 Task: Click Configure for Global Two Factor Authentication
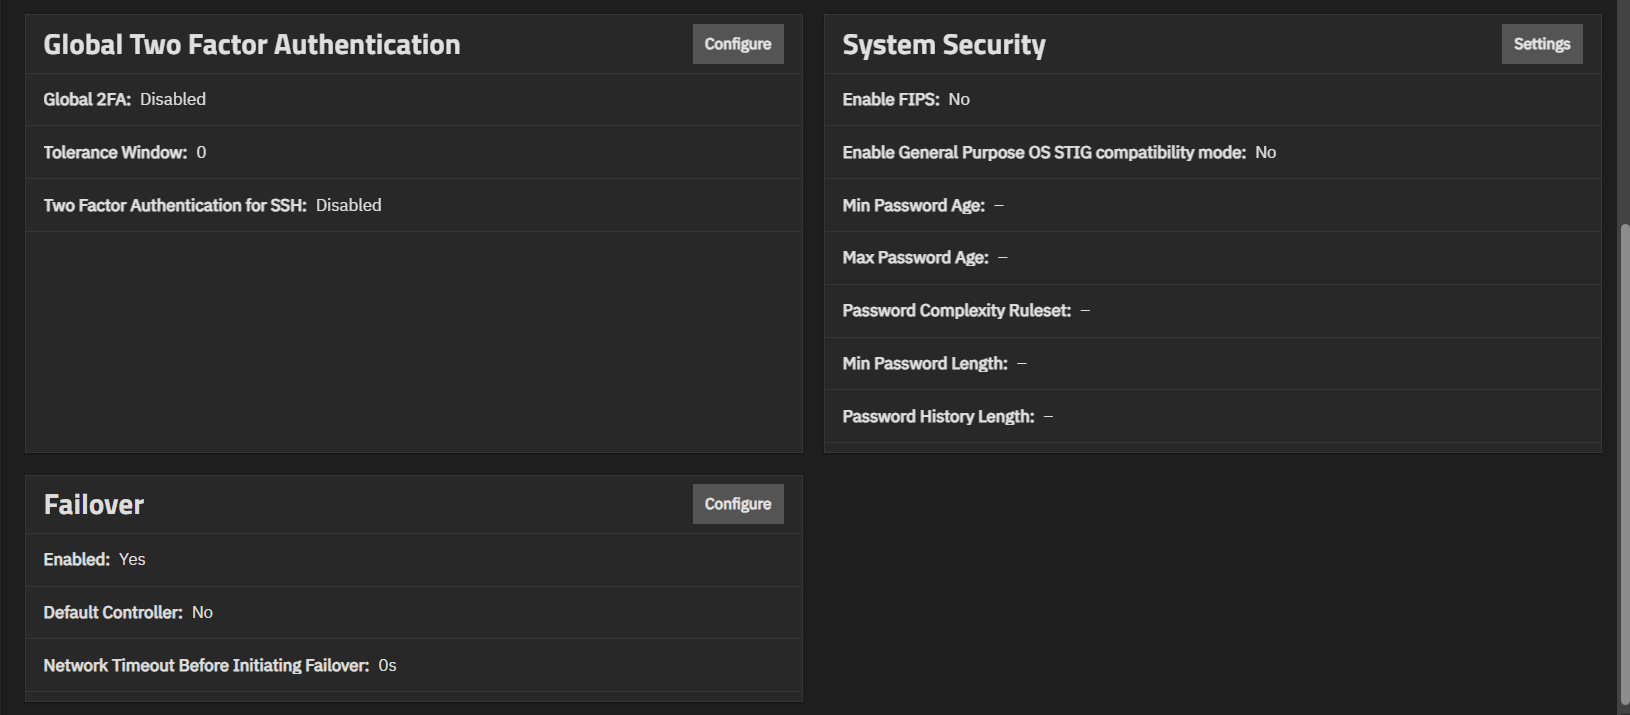pos(737,44)
